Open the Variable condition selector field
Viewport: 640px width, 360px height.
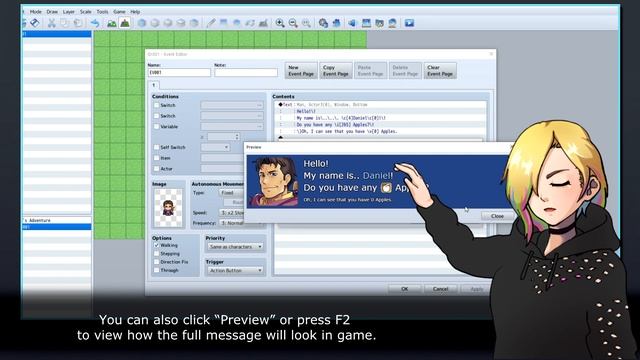232,127
